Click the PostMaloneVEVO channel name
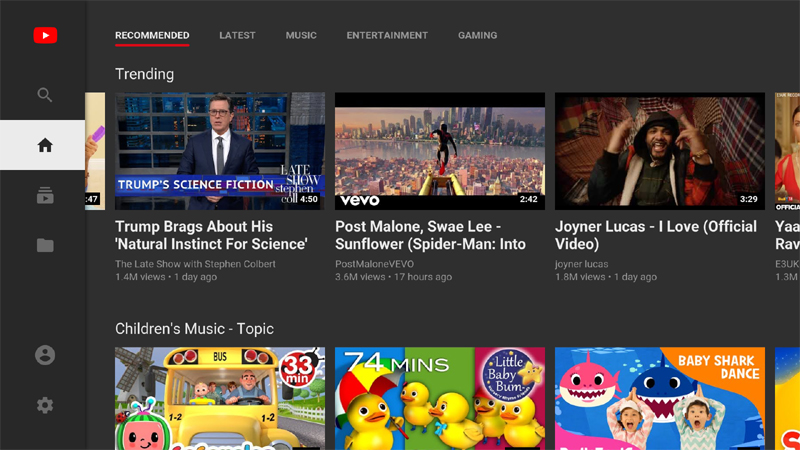 [x=374, y=264]
